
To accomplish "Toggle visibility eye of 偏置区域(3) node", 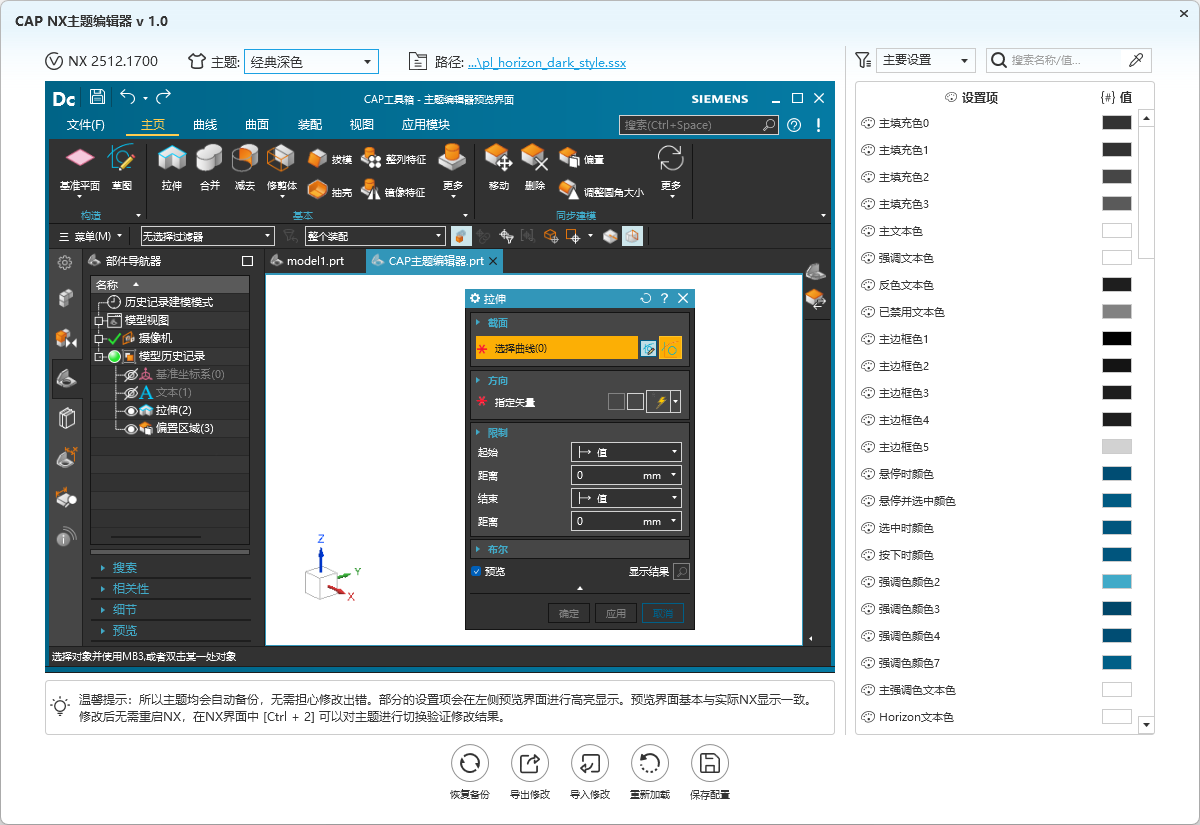I will tap(131, 428).
